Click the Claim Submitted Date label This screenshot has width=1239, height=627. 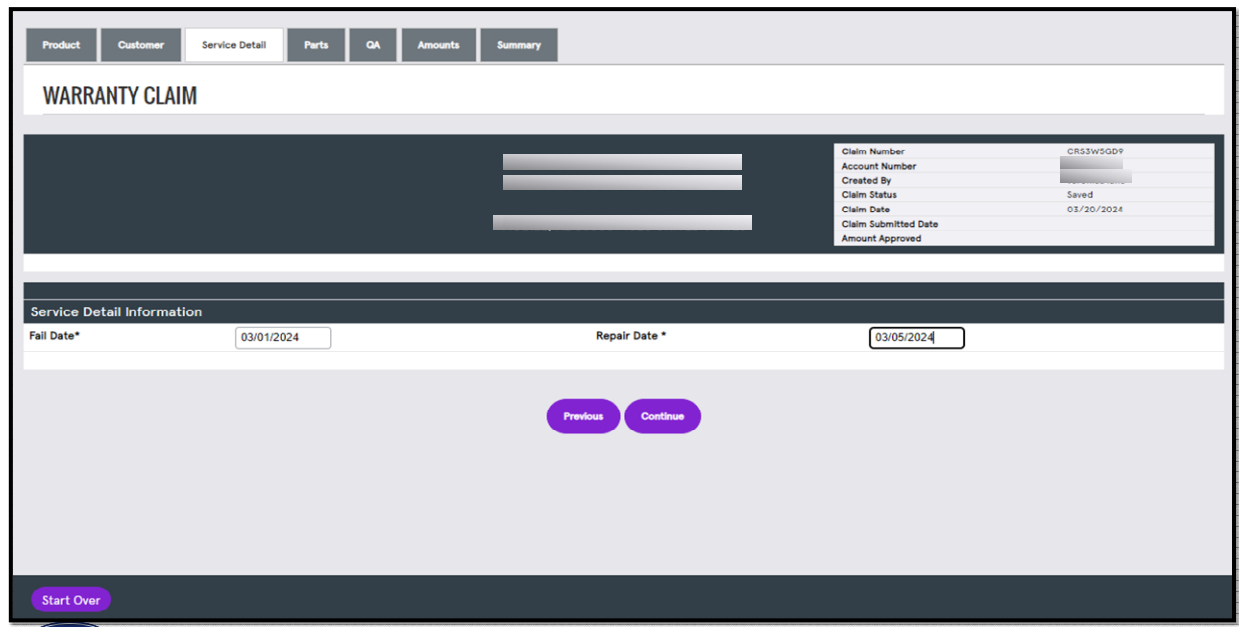[x=889, y=224]
